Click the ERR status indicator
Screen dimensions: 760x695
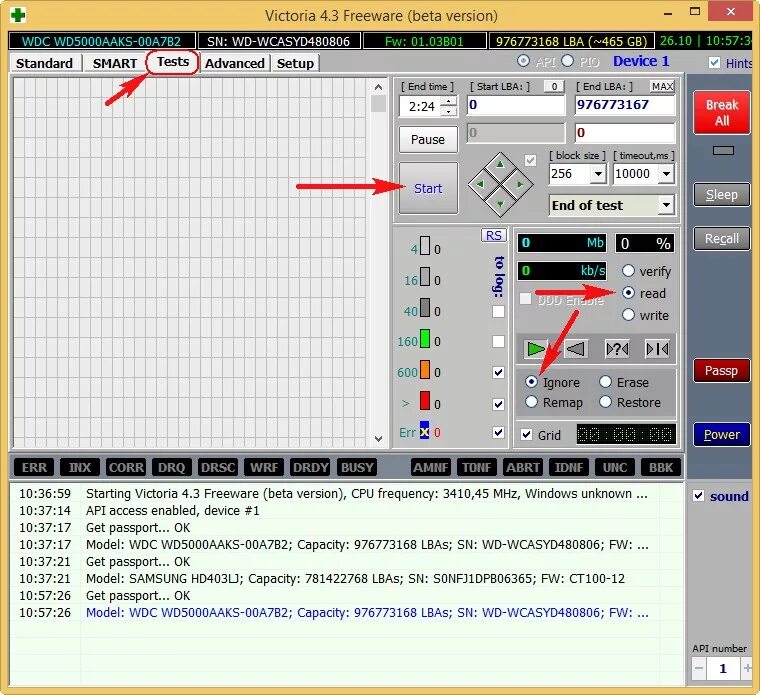click(34, 467)
